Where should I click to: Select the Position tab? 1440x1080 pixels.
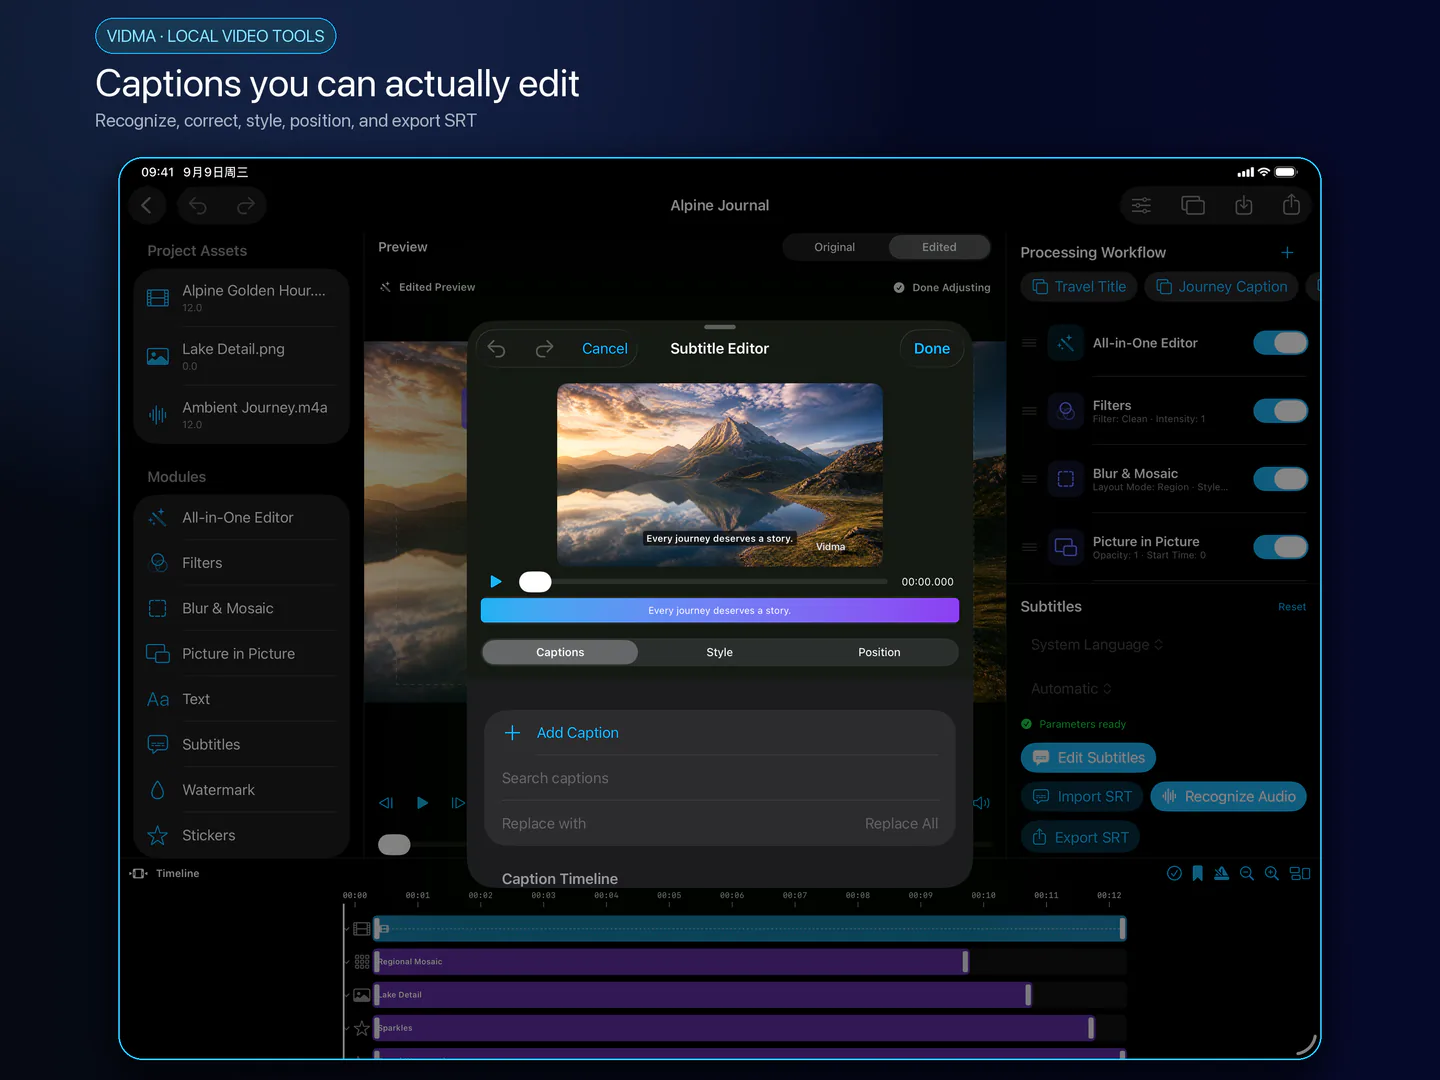tap(879, 653)
